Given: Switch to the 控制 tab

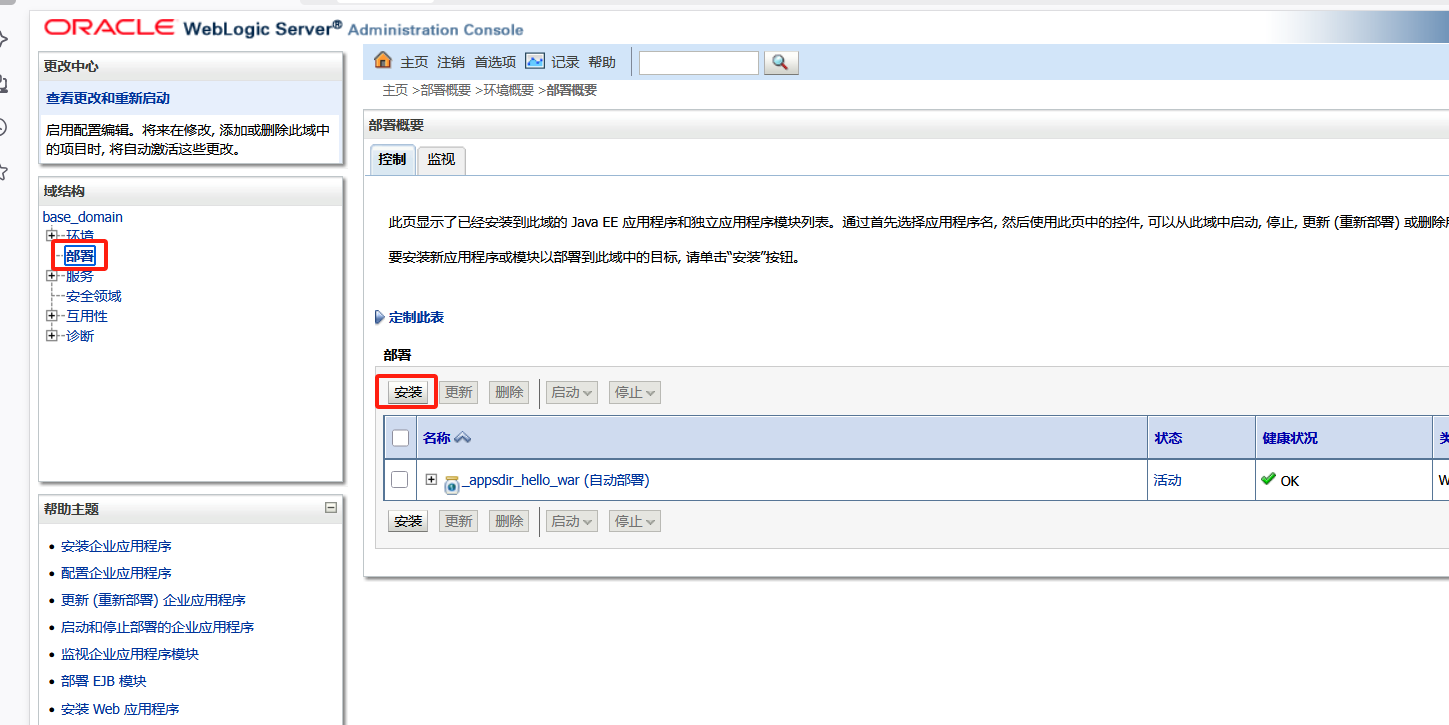Looking at the screenshot, I should (x=392, y=159).
